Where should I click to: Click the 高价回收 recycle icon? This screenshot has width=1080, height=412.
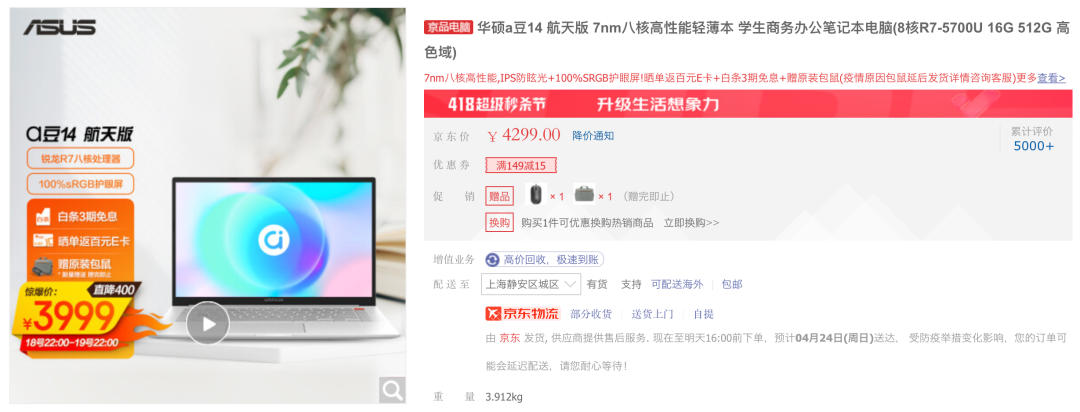click(x=492, y=260)
